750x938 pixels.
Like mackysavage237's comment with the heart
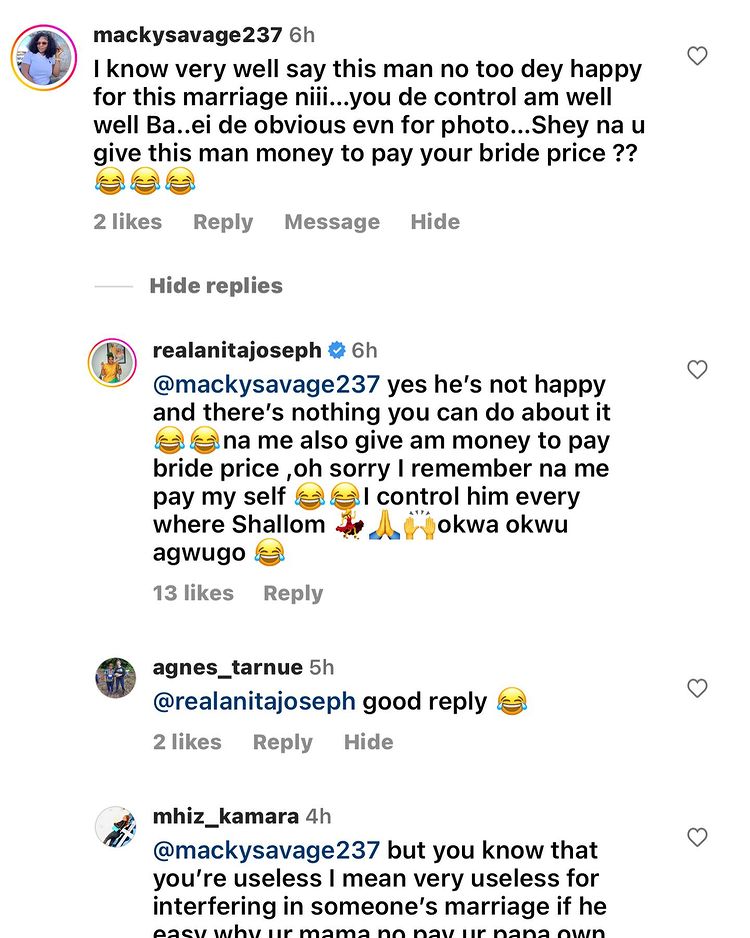697,57
